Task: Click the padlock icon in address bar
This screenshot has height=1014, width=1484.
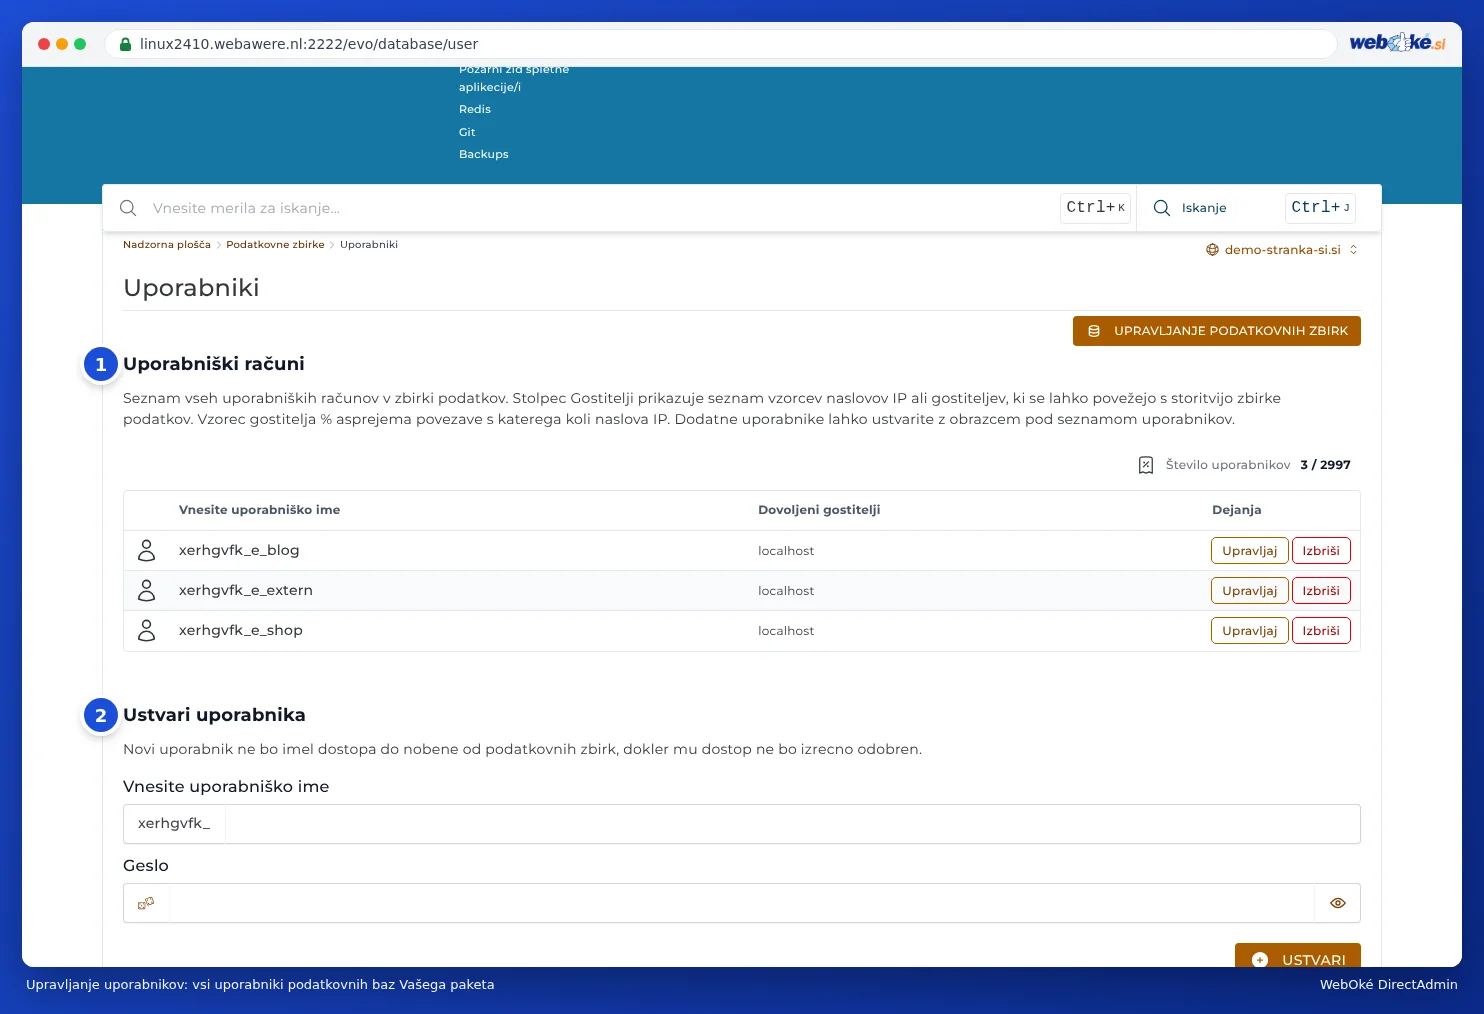Action: [x=126, y=44]
